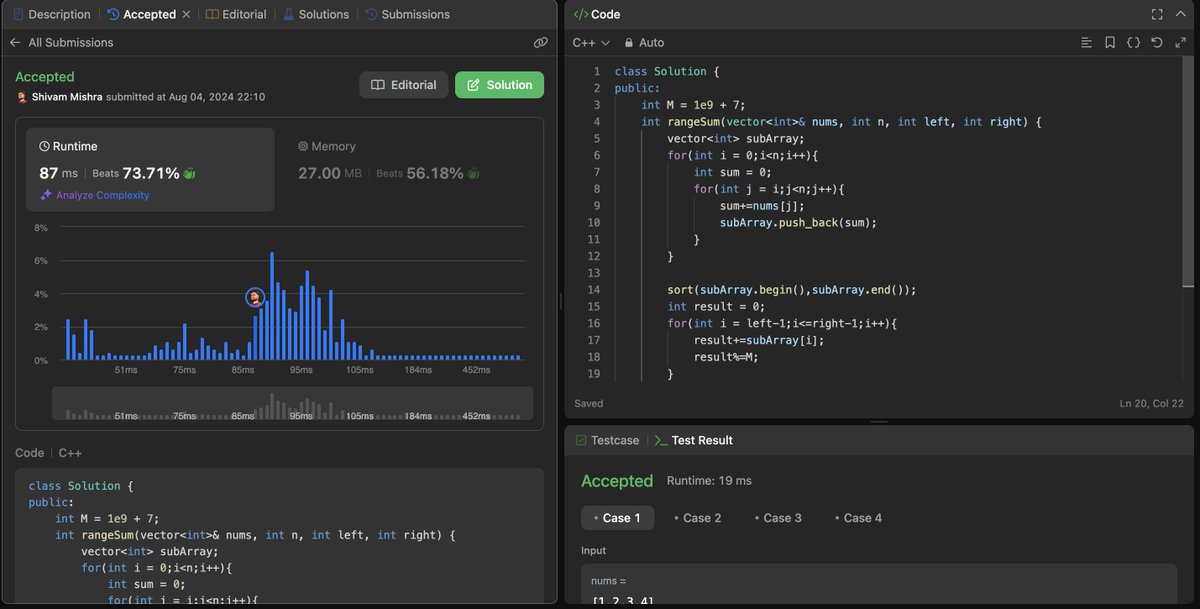The image size is (1200, 609).
Task: Click the 'int M = 1e9 + 7;' editor line
Action: 693,104
